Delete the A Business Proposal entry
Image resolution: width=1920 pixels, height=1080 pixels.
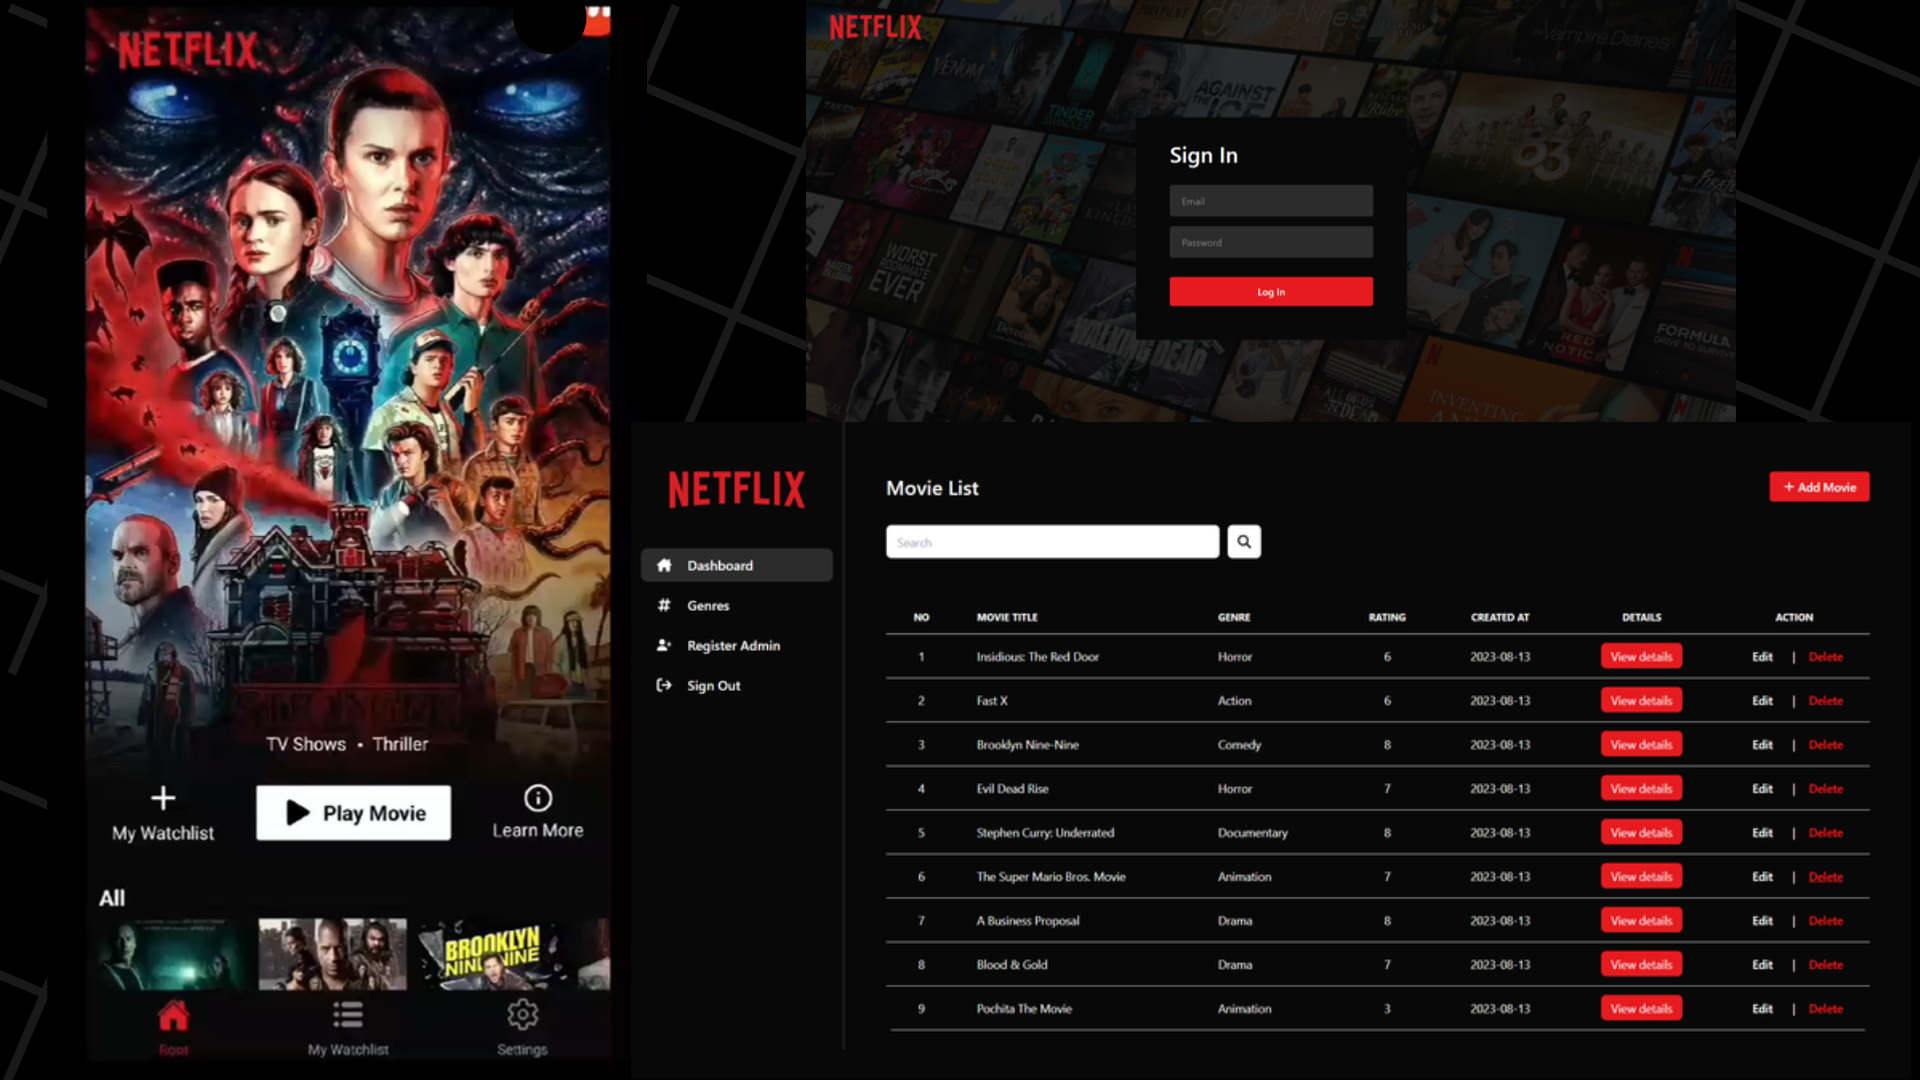point(1826,921)
